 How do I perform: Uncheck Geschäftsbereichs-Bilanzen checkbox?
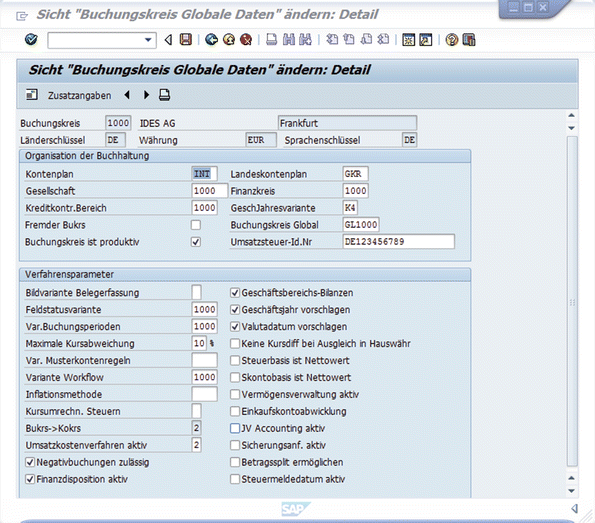click(235, 293)
